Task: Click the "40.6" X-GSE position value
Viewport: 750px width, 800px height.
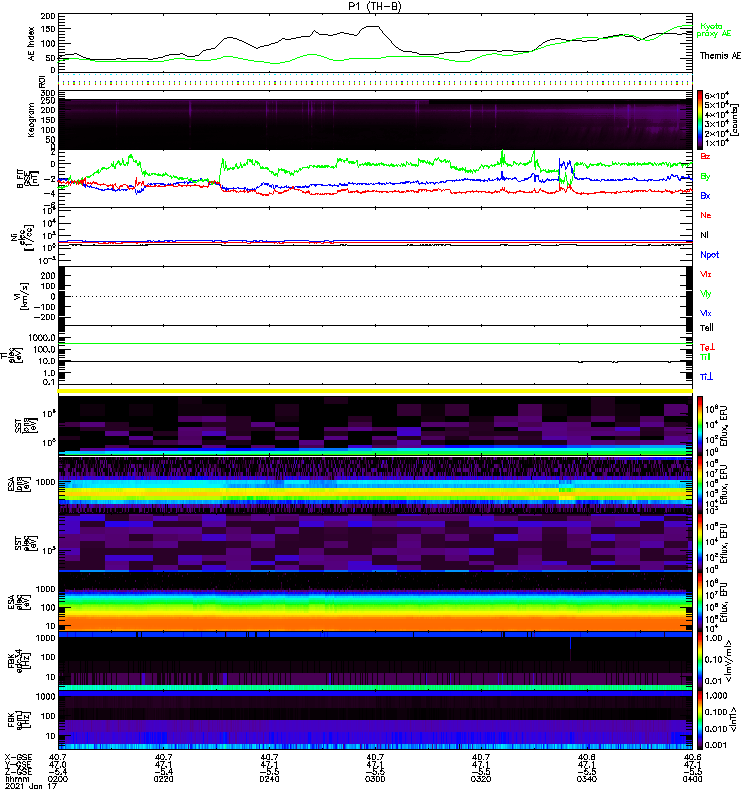Action: click(692, 757)
